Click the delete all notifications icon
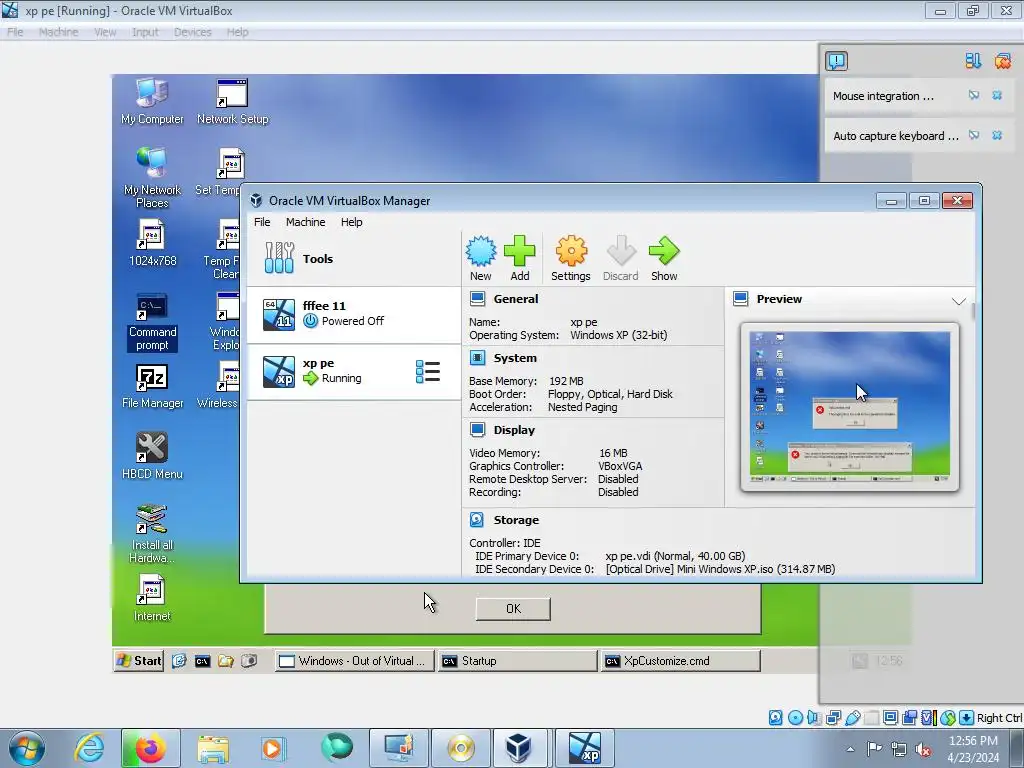This screenshot has height=768, width=1024. pos(1002,61)
